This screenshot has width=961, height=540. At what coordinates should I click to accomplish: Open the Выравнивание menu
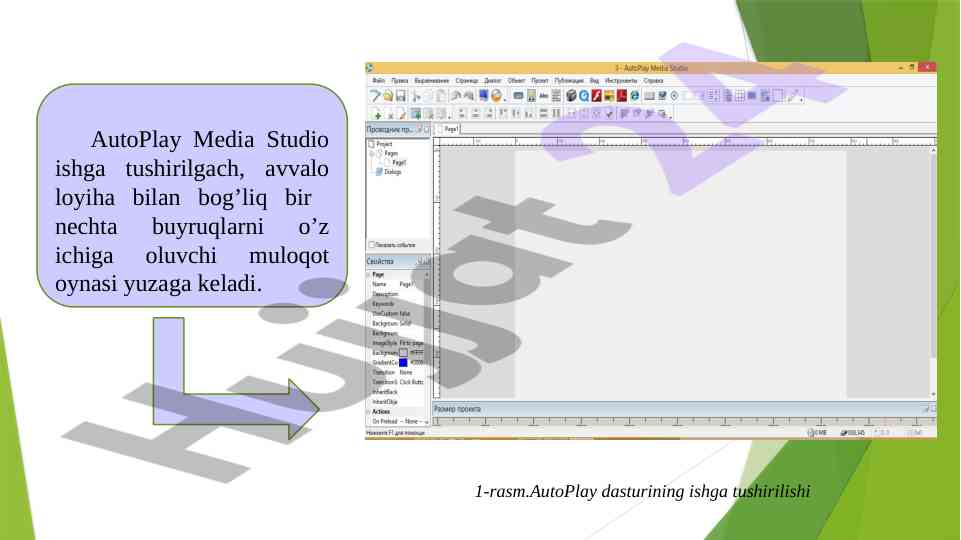(x=431, y=81)
